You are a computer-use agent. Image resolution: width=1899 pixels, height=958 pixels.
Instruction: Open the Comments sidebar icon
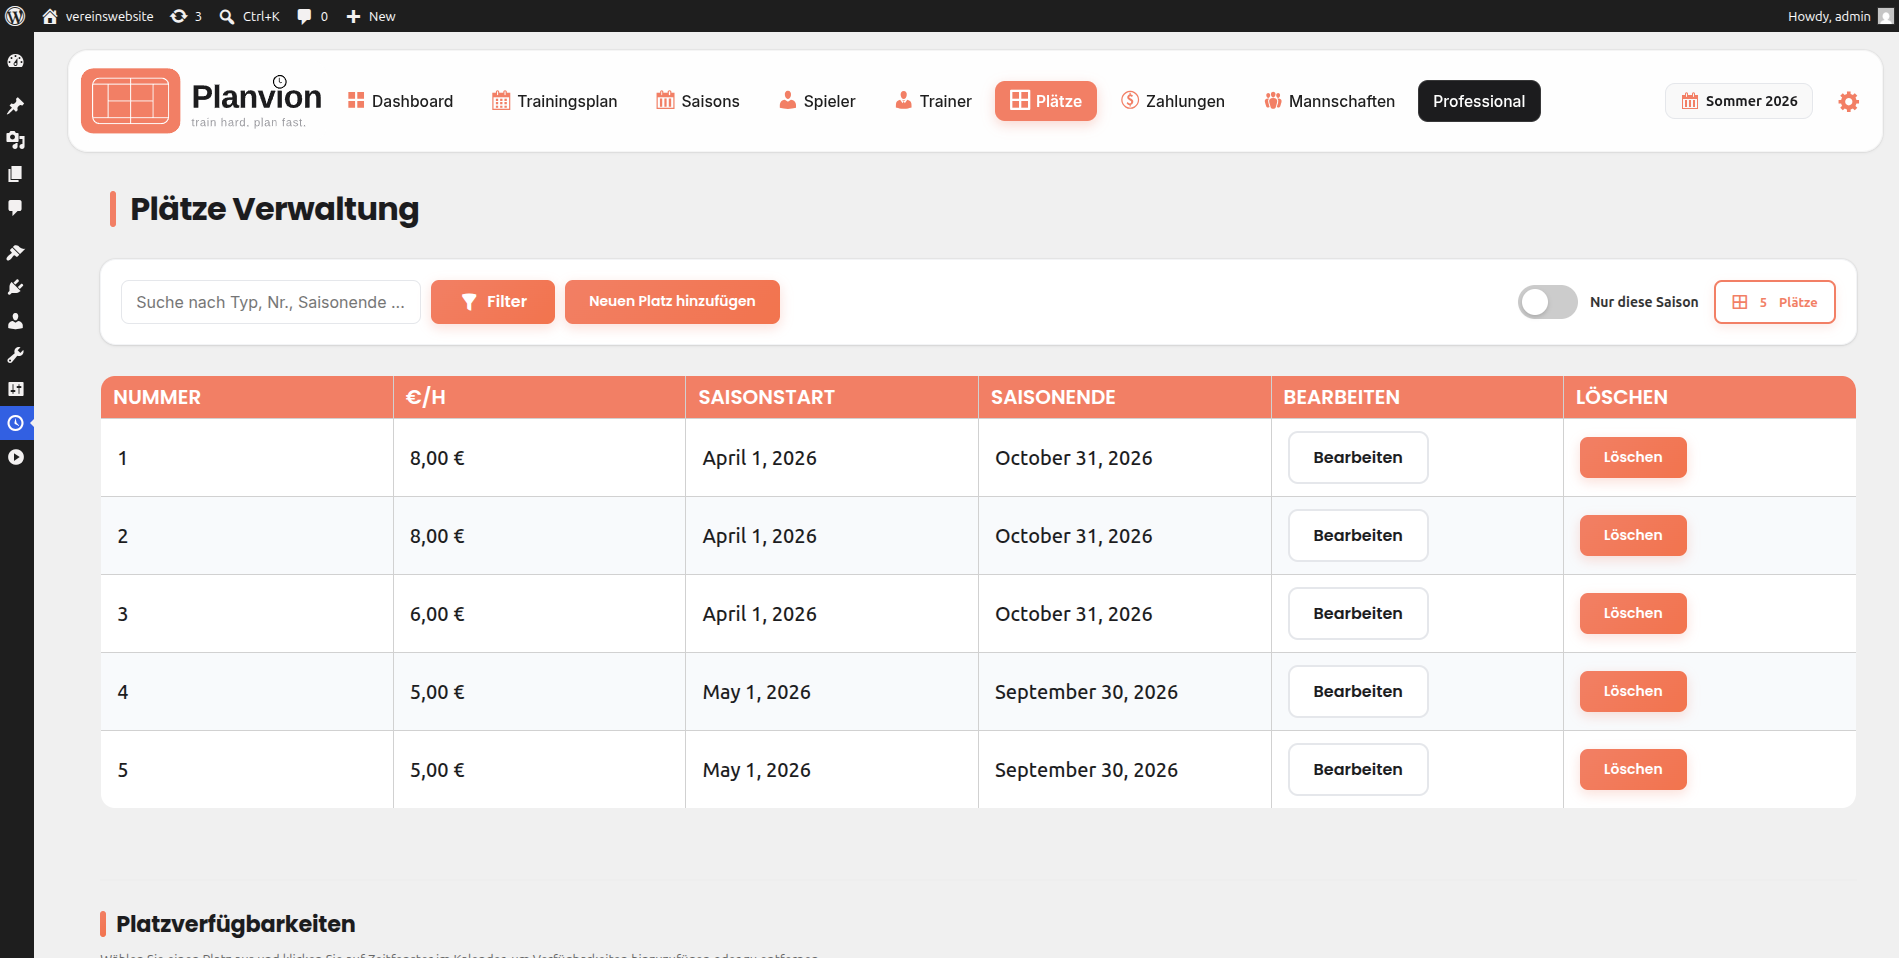coord(15,208)
